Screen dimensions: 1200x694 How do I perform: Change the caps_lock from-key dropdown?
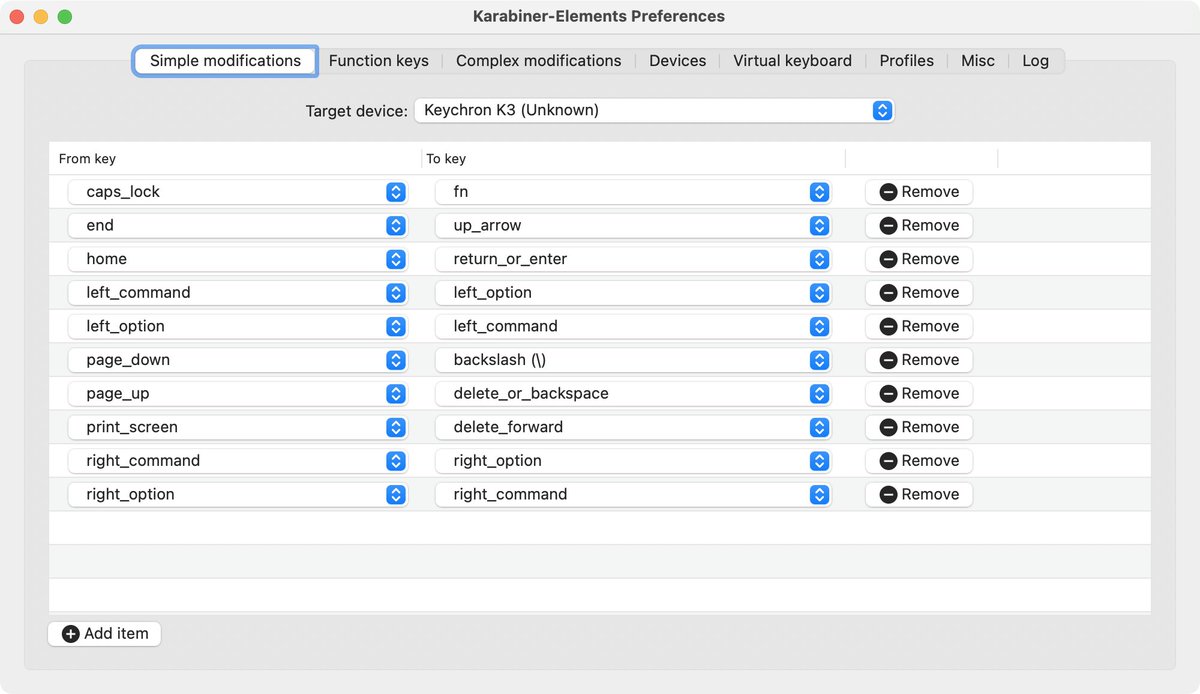pyautogui.click(x=238, y=192)
